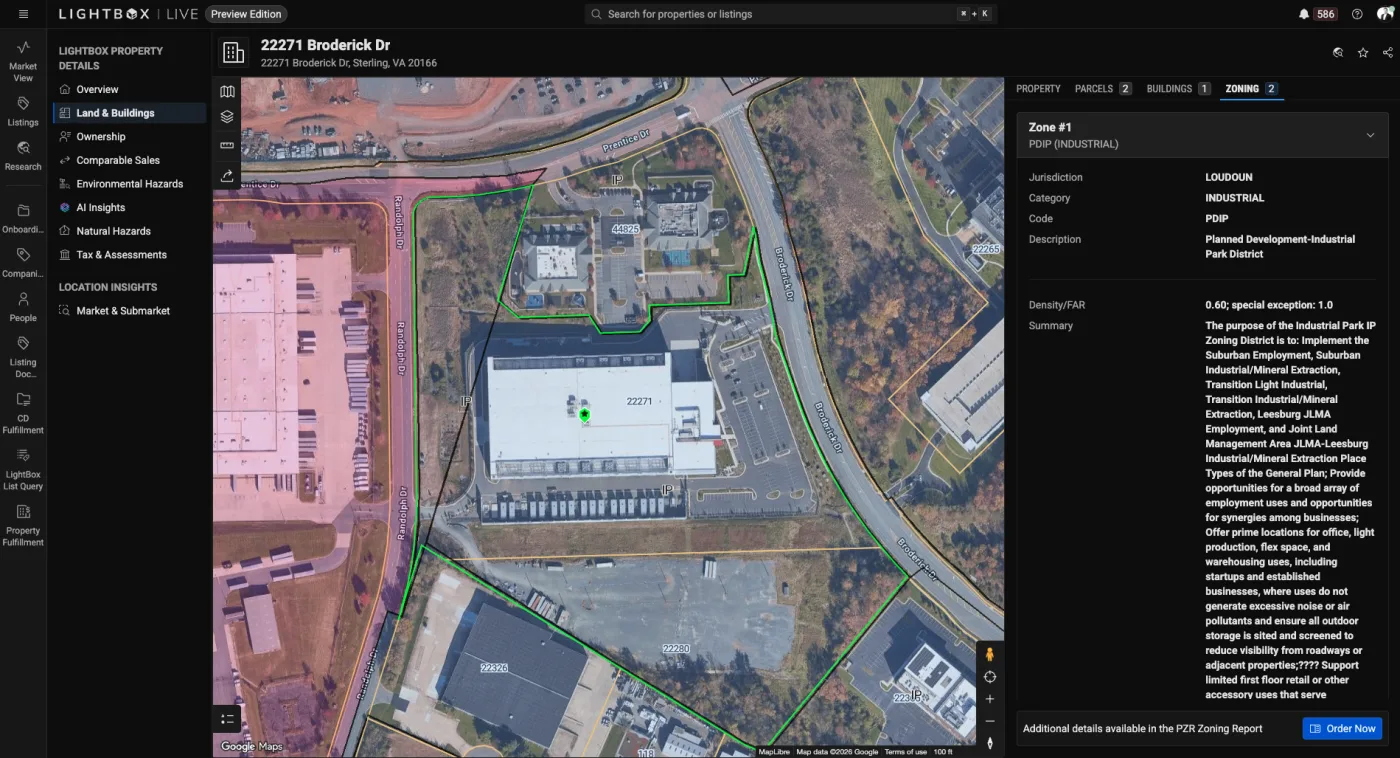
Task: Open Market & Submarket insights
Action: click(131, 311)
